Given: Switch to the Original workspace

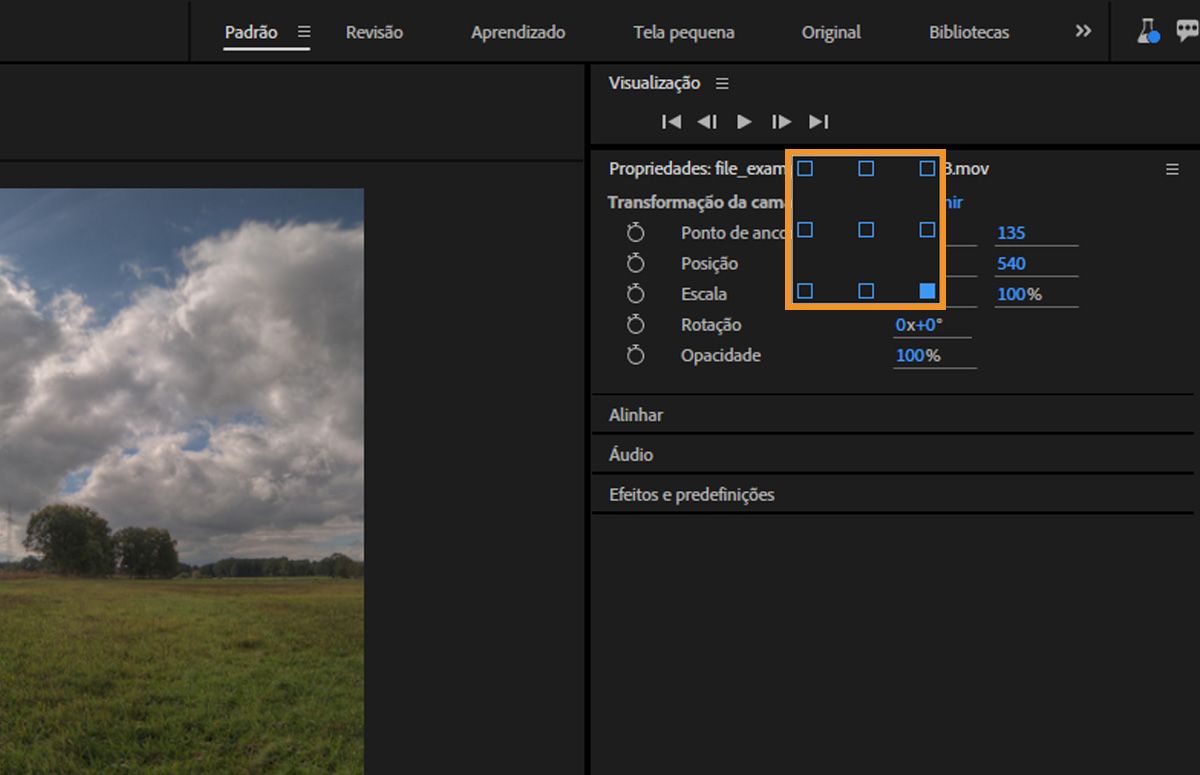Looking at the screenshot, I should click(831, 32).
